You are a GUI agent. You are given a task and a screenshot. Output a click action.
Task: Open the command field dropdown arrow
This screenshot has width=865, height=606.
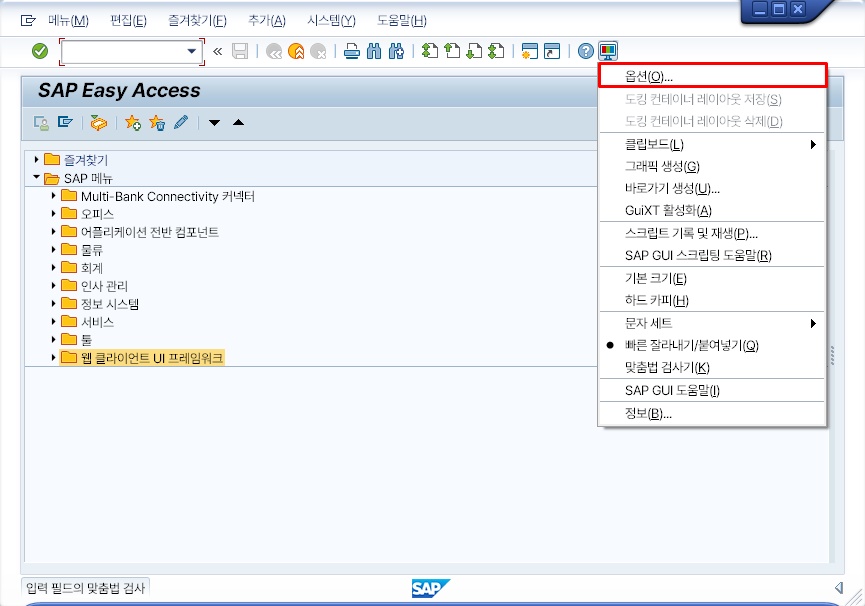coord(191,51)
